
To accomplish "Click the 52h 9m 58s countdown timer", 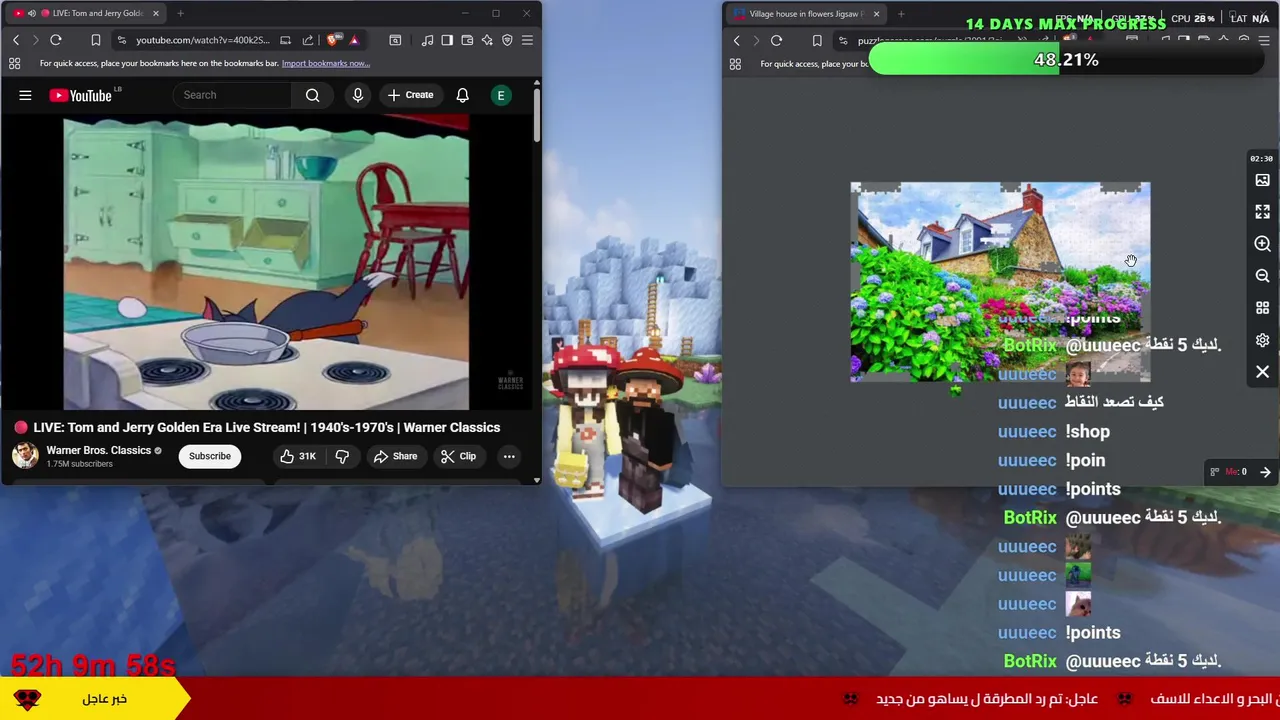I will [93, 665].
